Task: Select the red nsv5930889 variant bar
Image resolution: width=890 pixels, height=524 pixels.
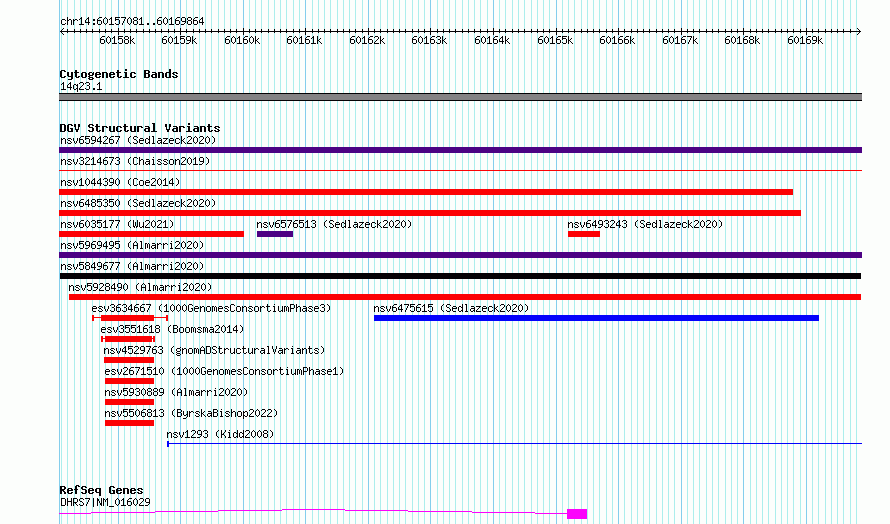Action: pyautogui.click(x=129, y=402)
